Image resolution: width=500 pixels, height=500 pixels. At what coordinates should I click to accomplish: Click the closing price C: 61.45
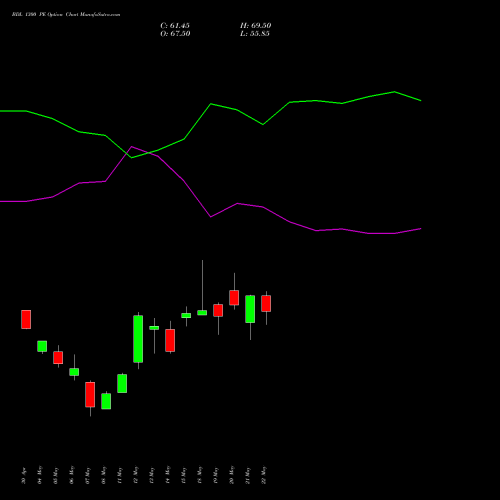[175, 26]
